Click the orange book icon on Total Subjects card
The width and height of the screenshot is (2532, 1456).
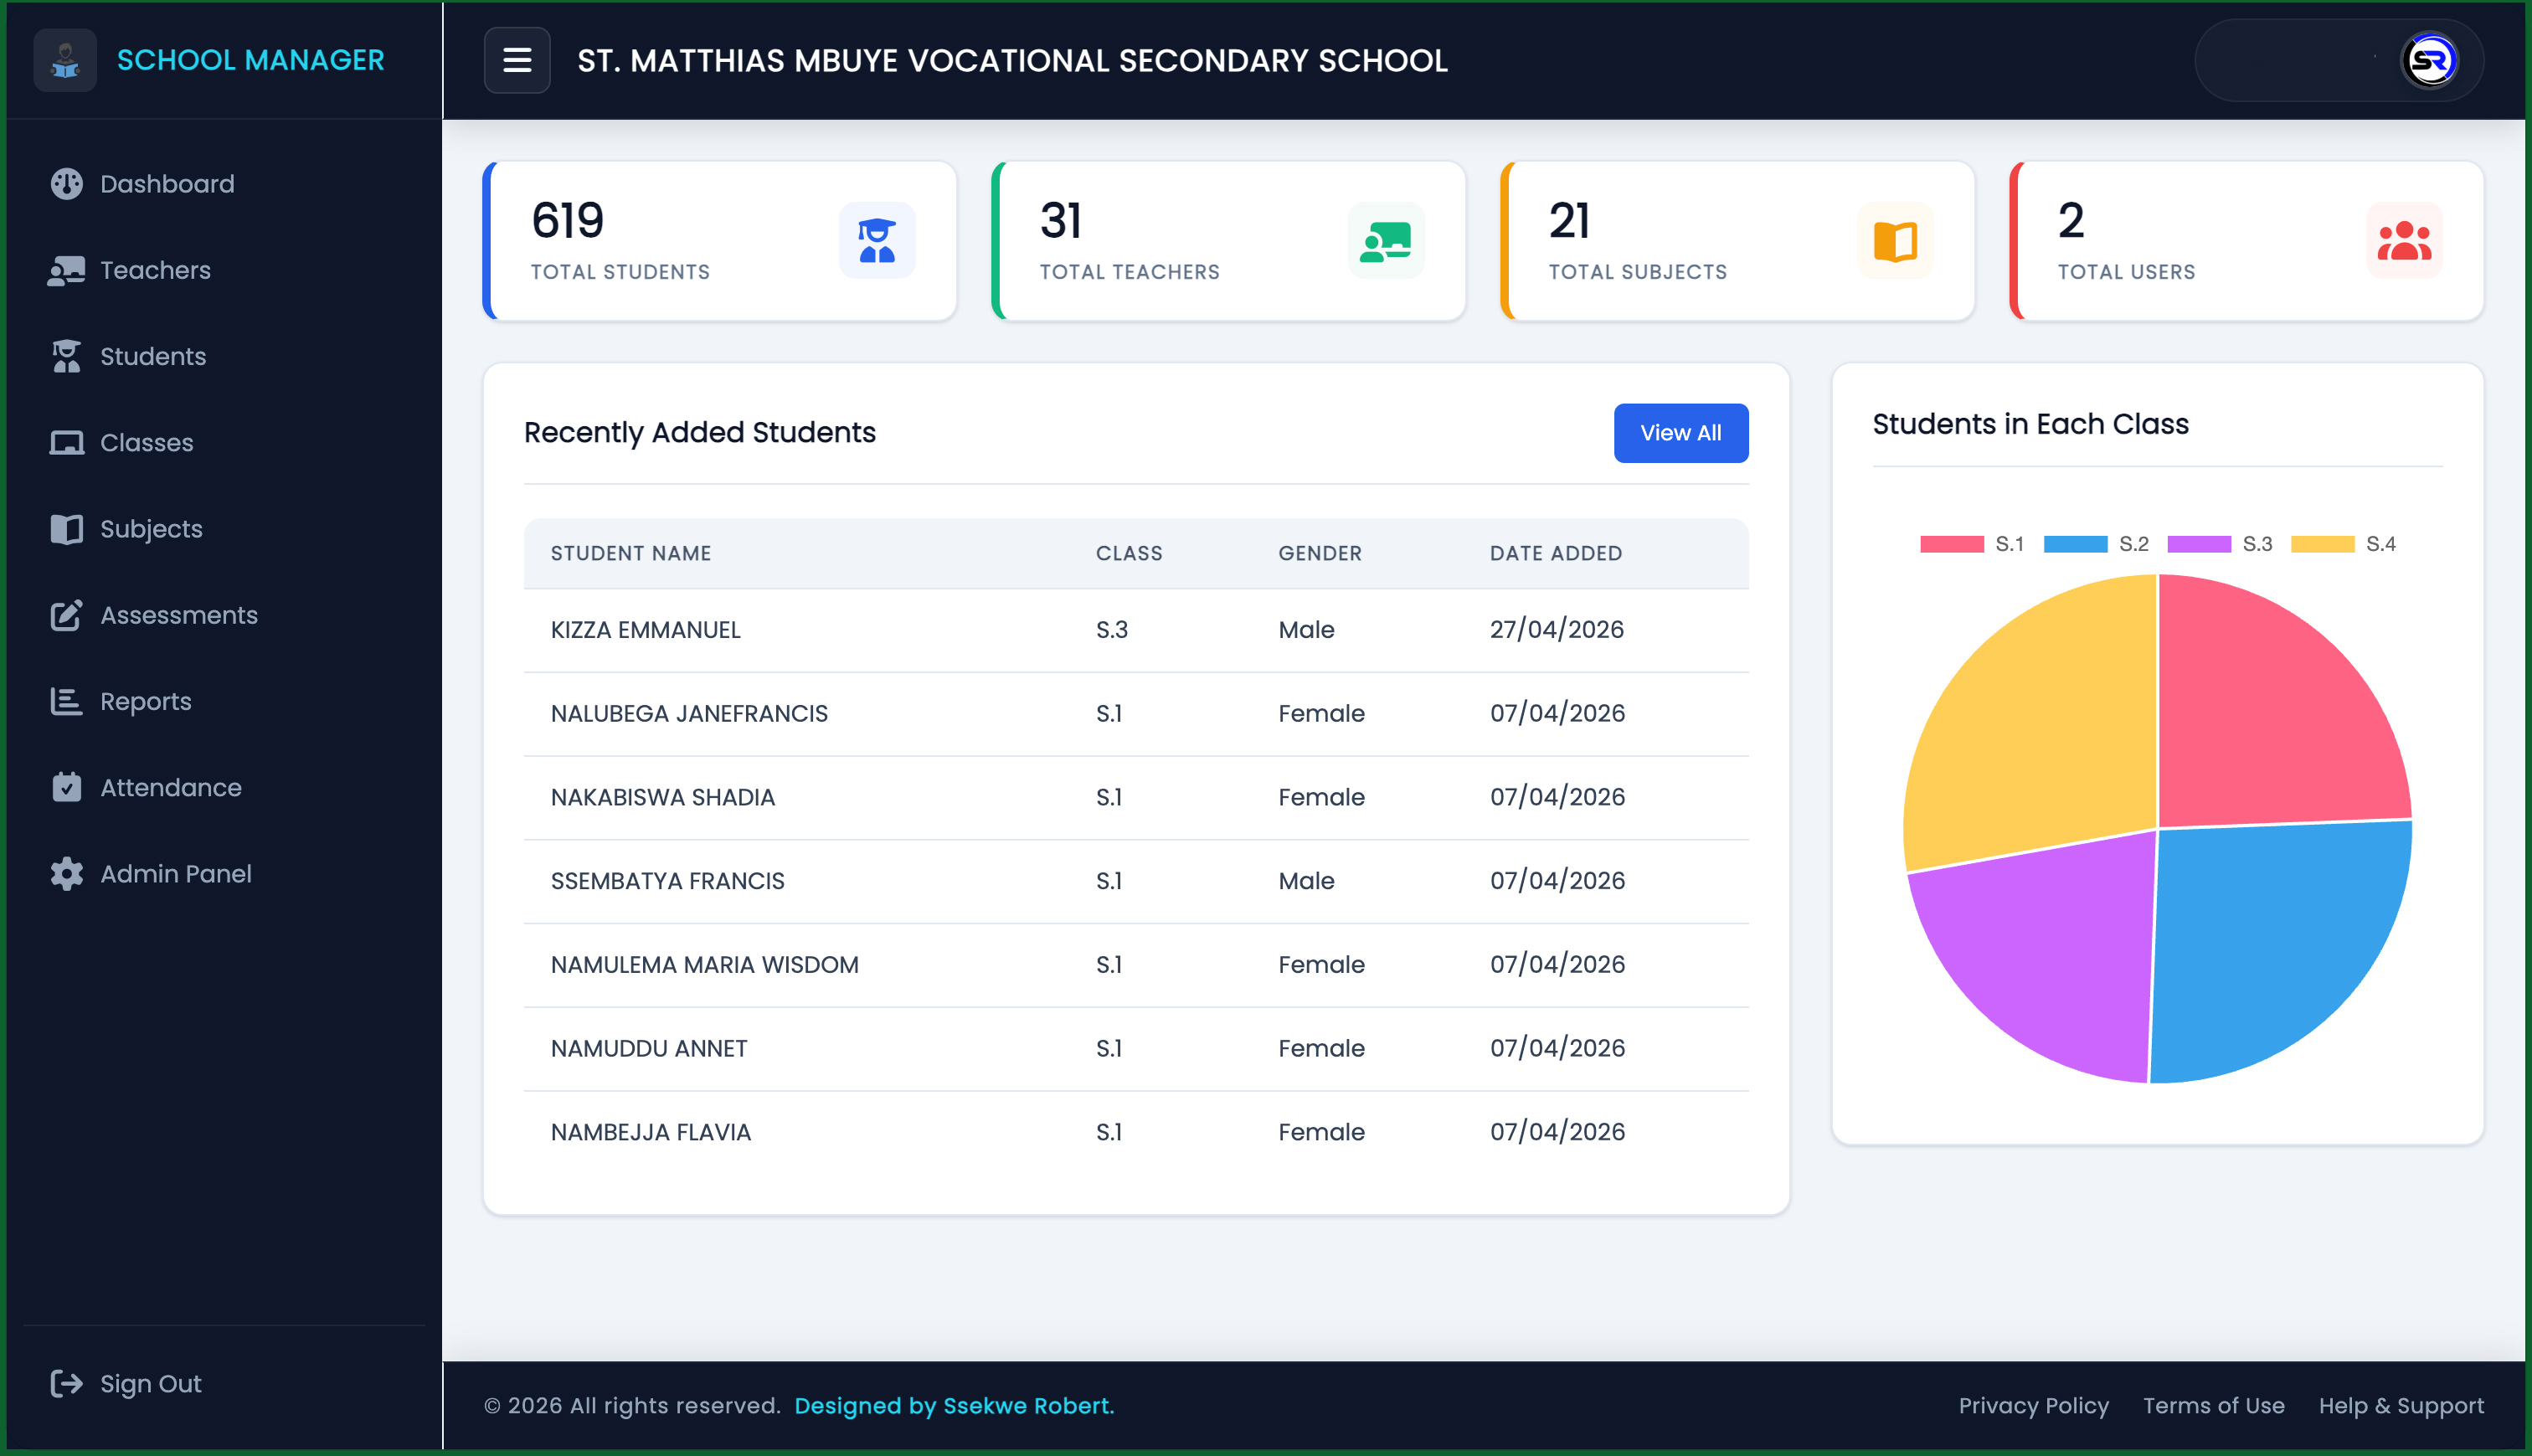(x=1895, y=241)
